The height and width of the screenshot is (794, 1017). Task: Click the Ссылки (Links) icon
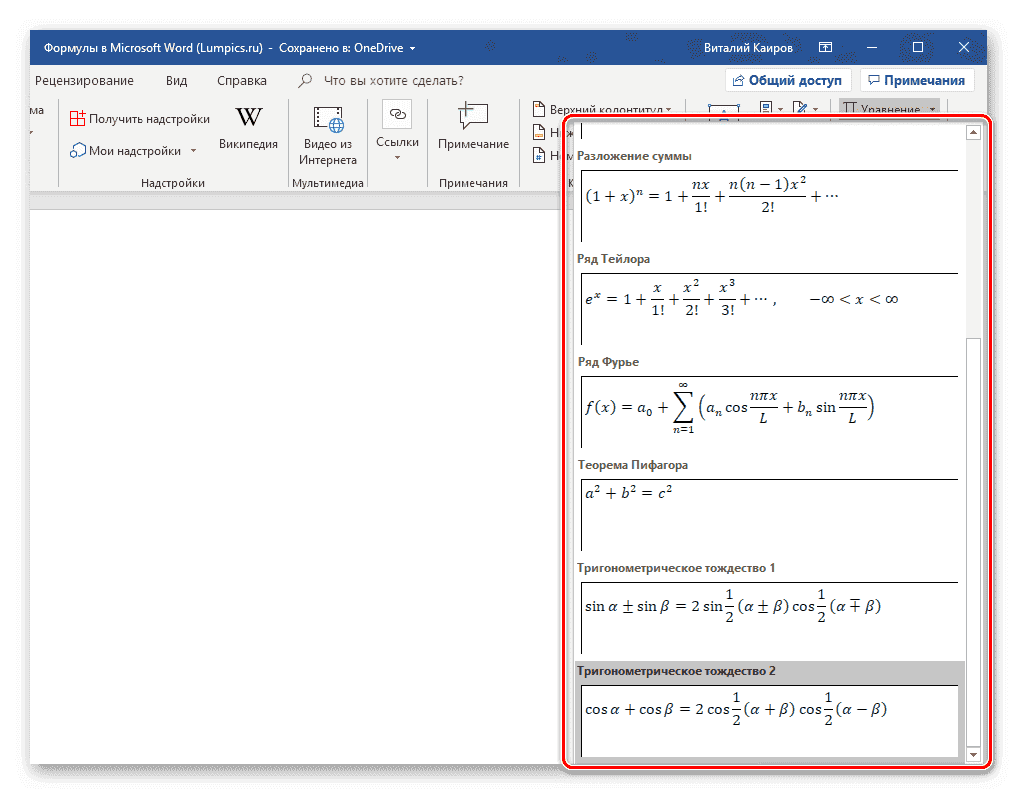[x=397, y=127]
